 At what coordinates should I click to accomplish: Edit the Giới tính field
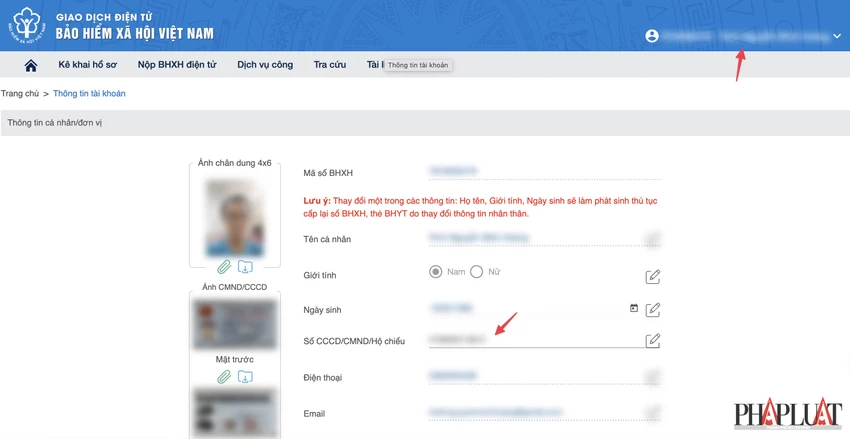[x=653, y=276]
